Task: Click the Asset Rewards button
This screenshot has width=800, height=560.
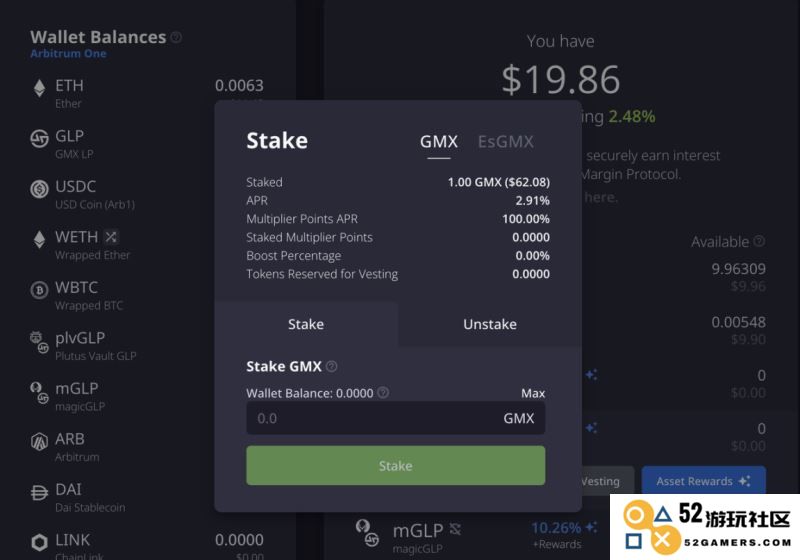Action: (704, 480)
